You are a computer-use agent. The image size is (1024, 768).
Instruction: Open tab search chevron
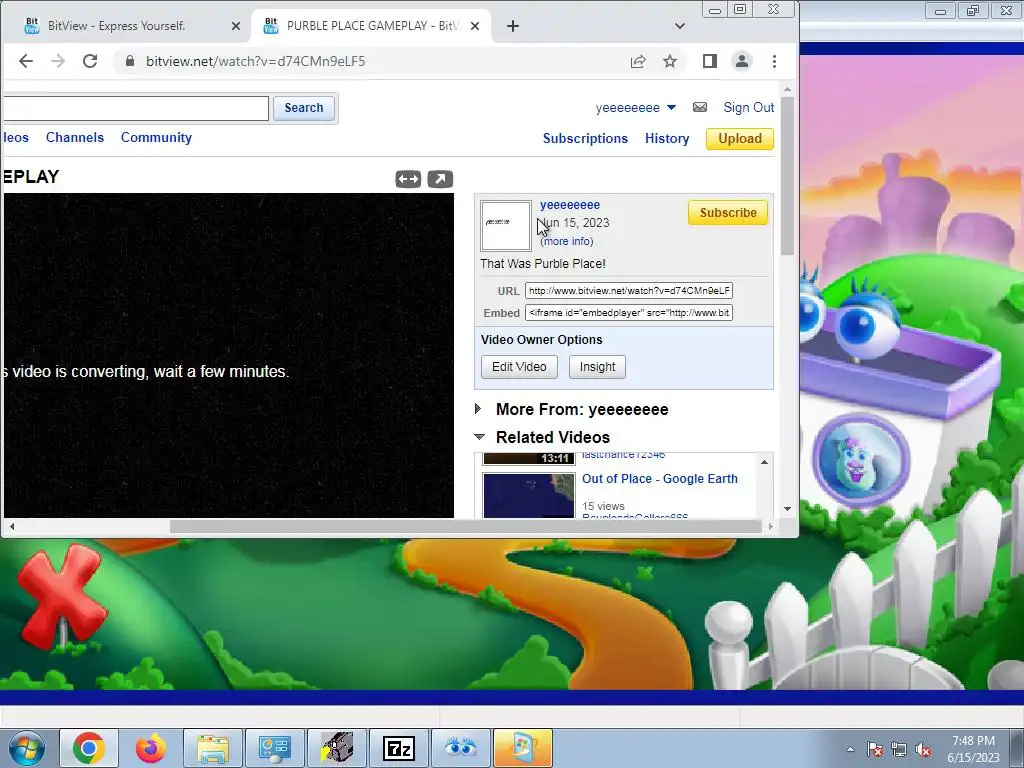[x=680, y=26]
